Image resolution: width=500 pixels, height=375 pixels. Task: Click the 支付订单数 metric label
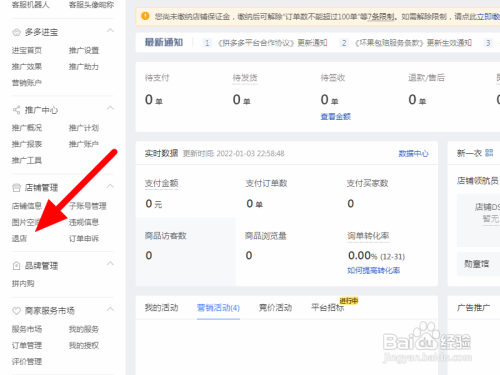pos(266,183)
